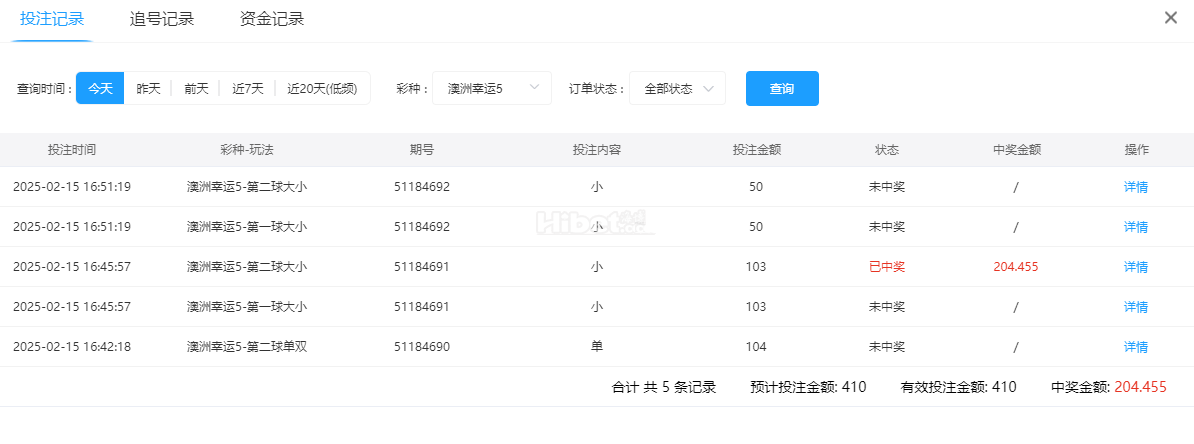The width and height of the screenshot is (1194, 444).
Task: Select 昨天 time filter
Action: pyautogui.click(x=148, y=88)
